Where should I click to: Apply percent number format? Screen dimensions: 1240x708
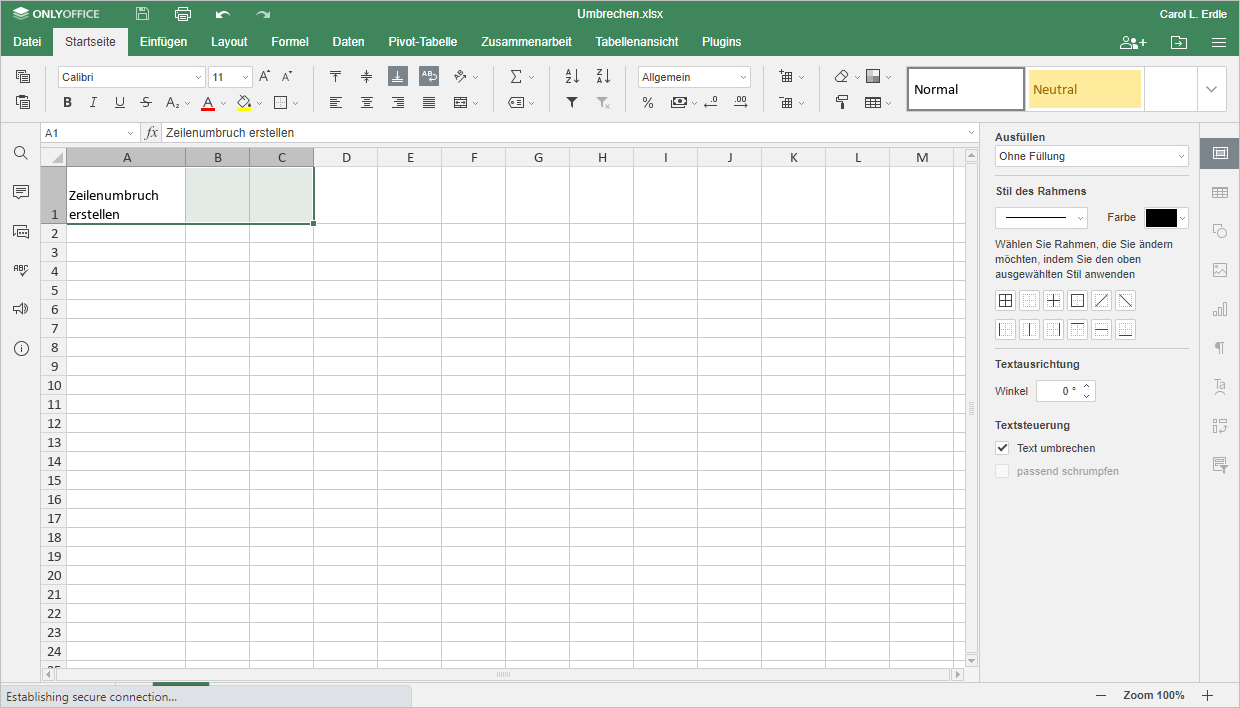click(x=648, y=102)
